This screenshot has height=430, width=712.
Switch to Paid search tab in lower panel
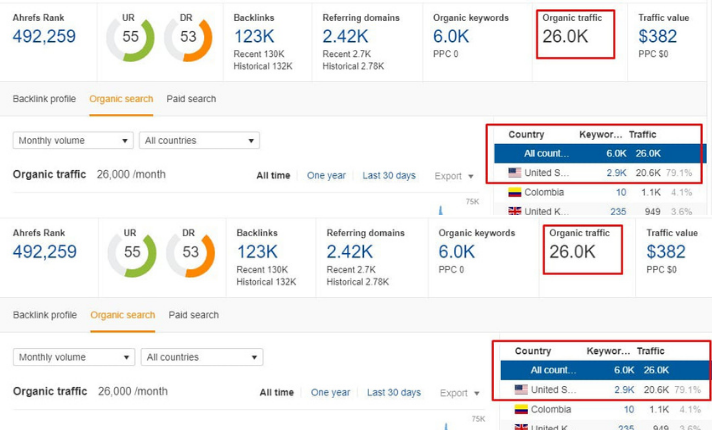point(194,315)
